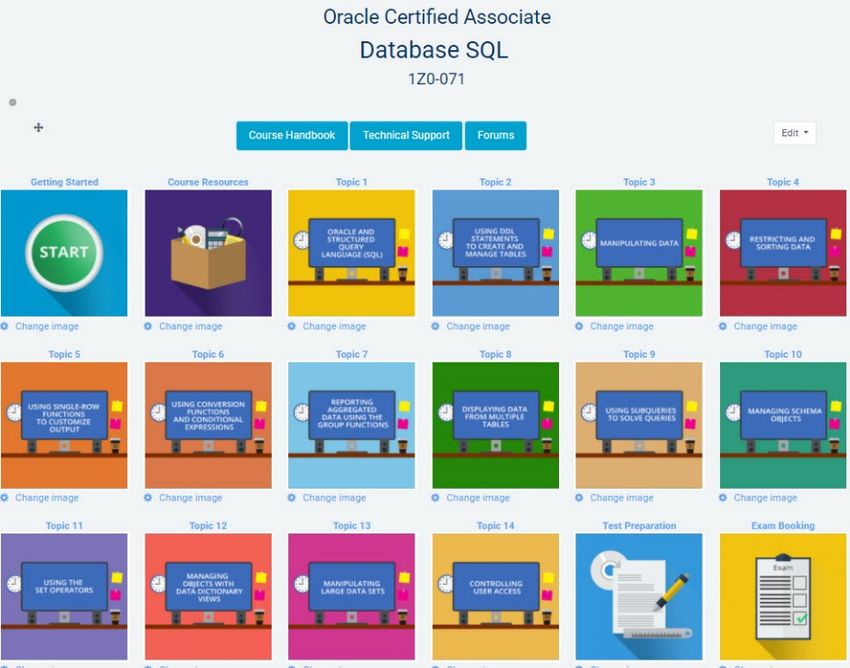
Task: Click the Topic 3 heading link
Action: [x=639, y=182]
